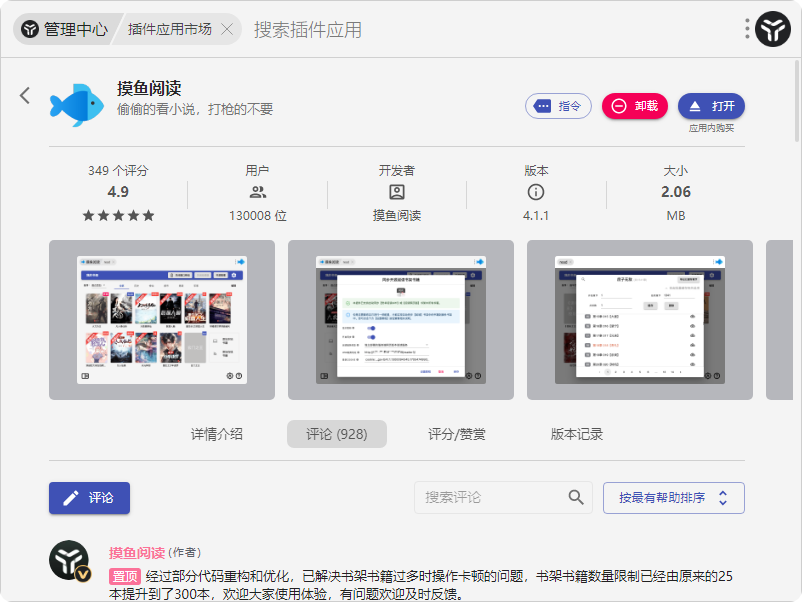The width and height of the screenshot is (802, 602).
Task: Open the 指令 commands button
Action: [558, 106]
